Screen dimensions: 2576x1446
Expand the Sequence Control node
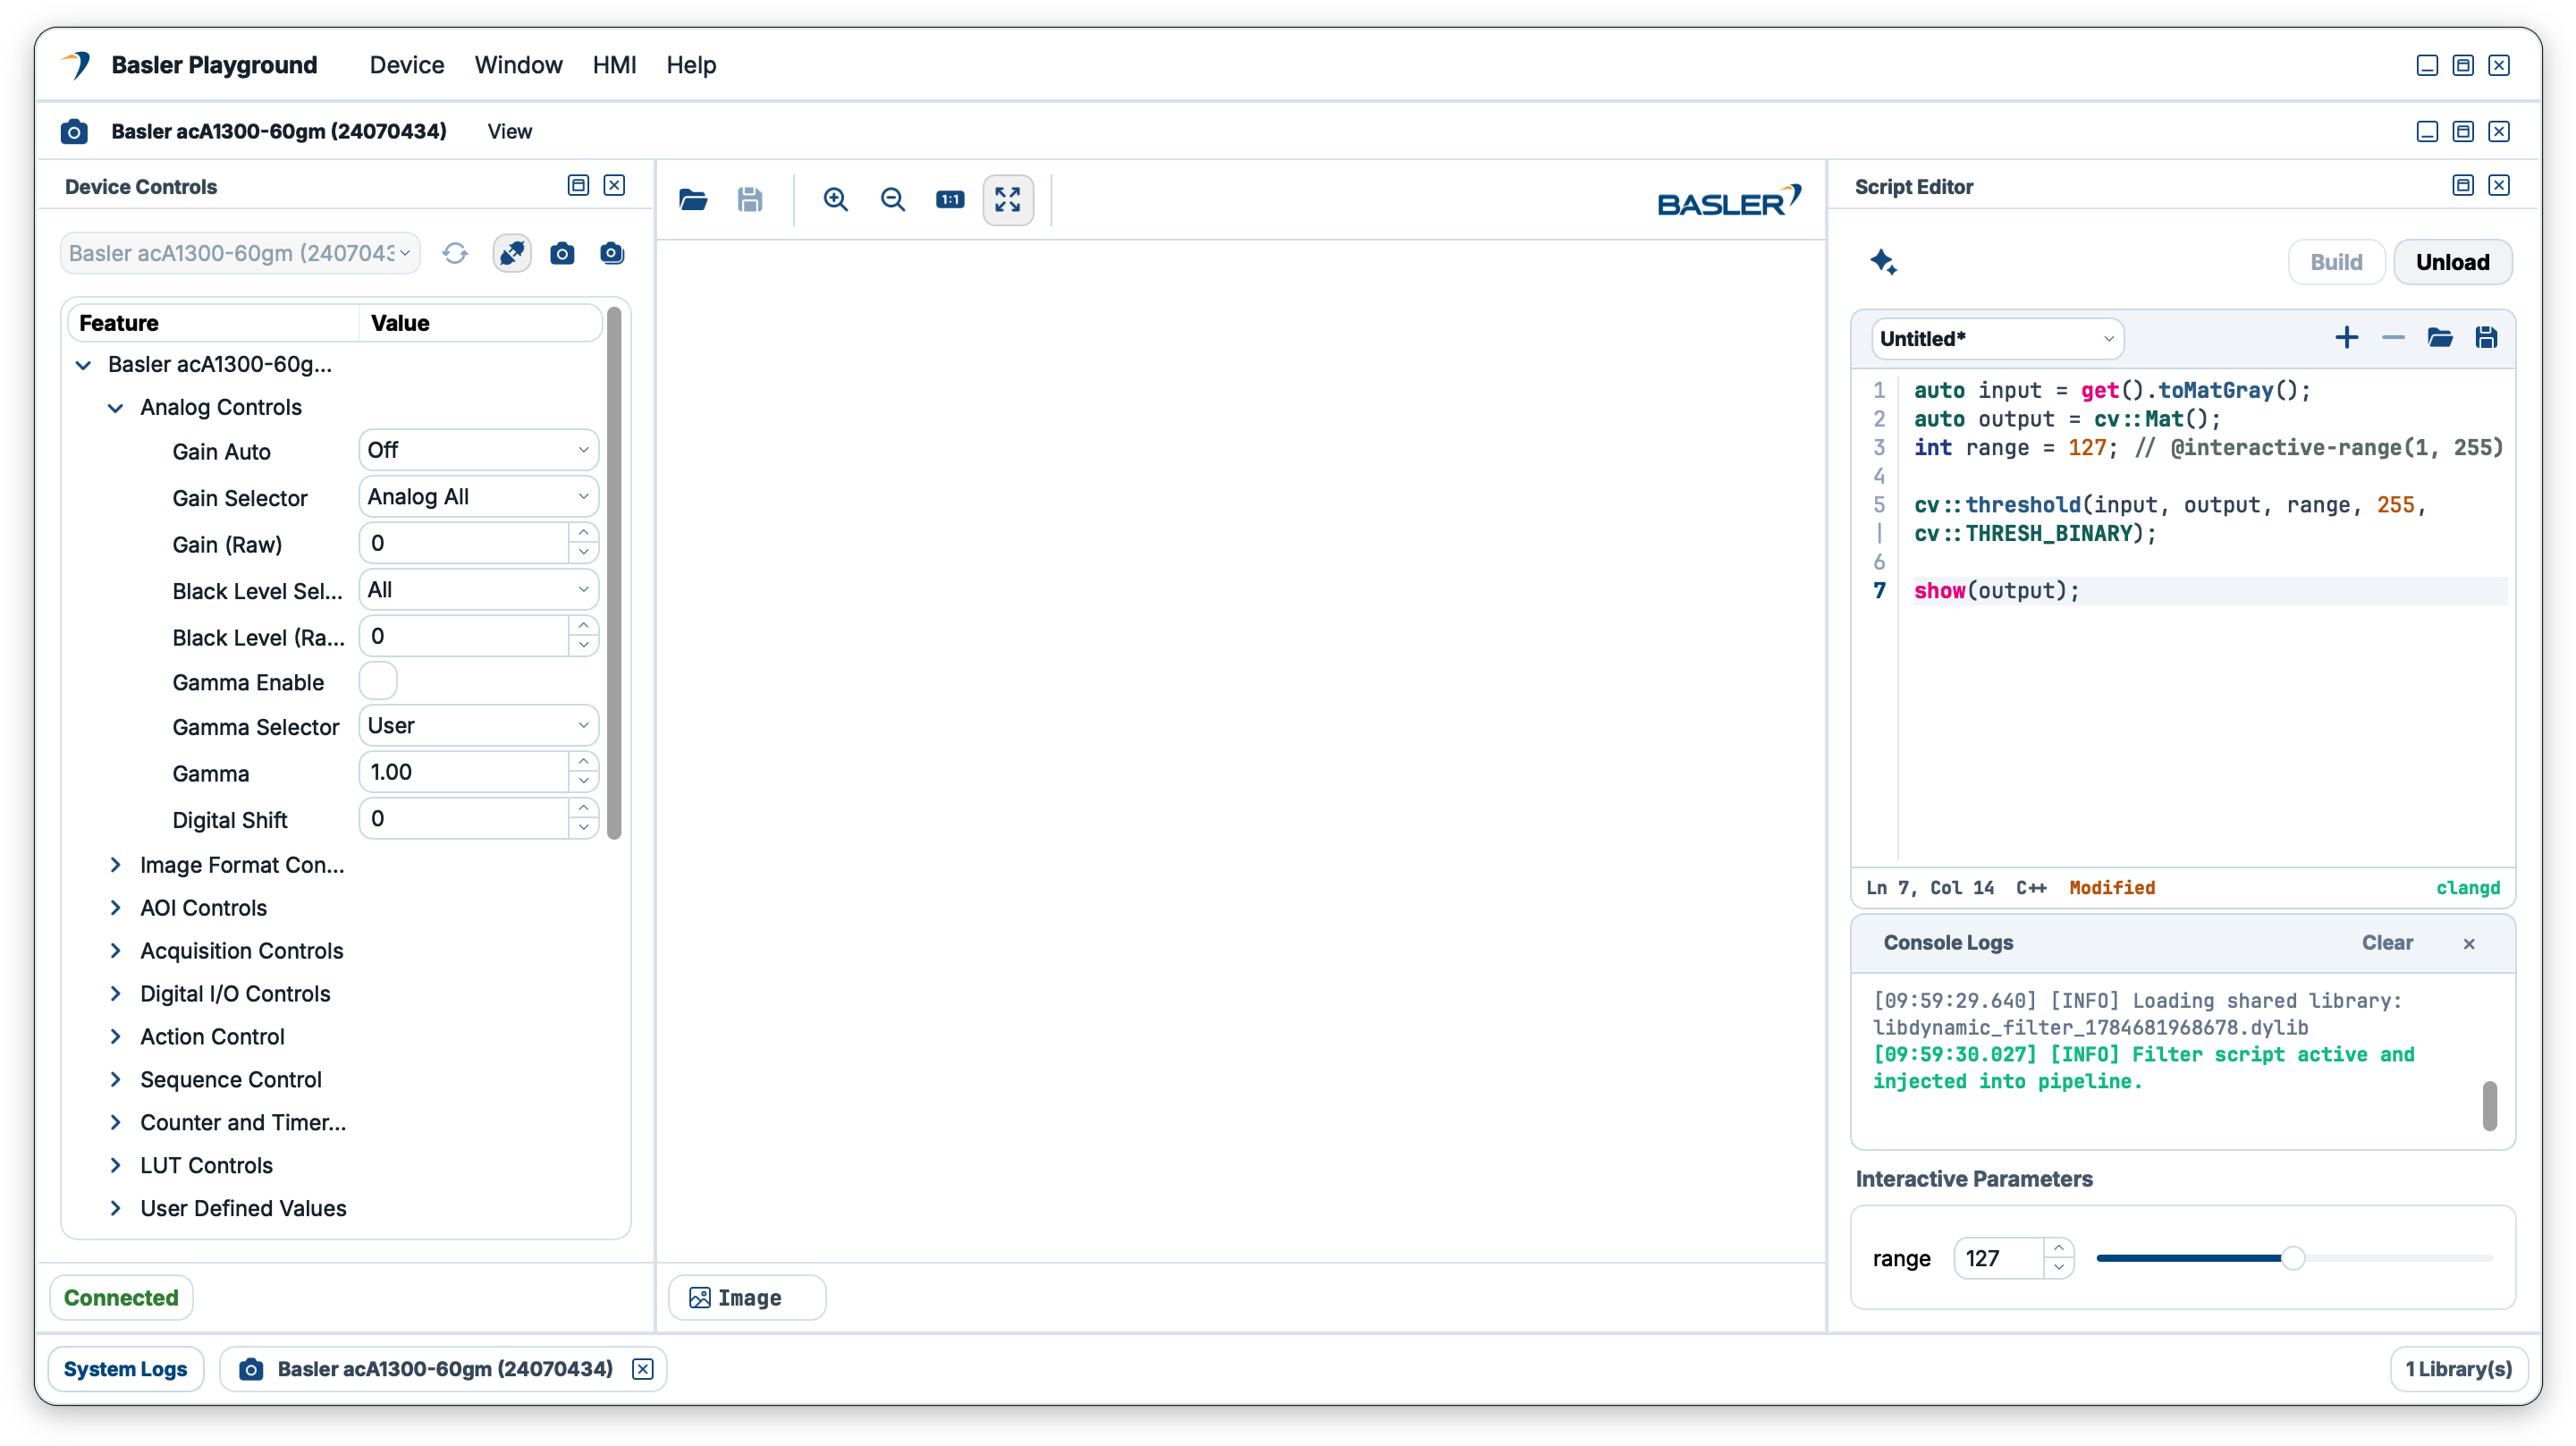(x=116, y=1080)
